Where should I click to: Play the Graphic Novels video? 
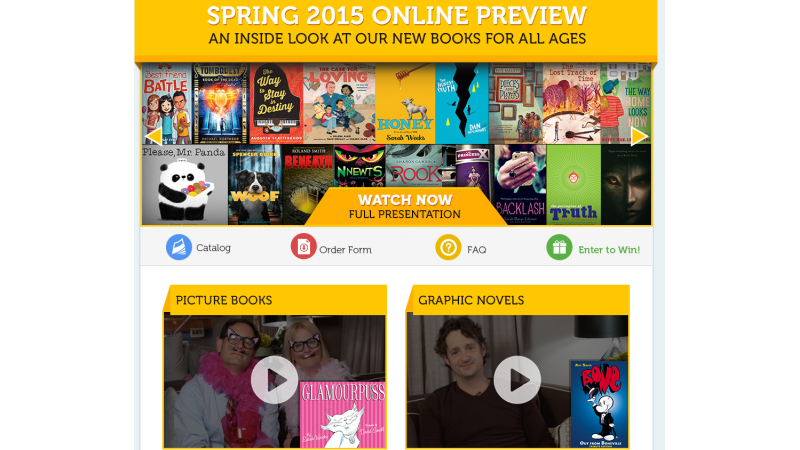coord(517,380)
